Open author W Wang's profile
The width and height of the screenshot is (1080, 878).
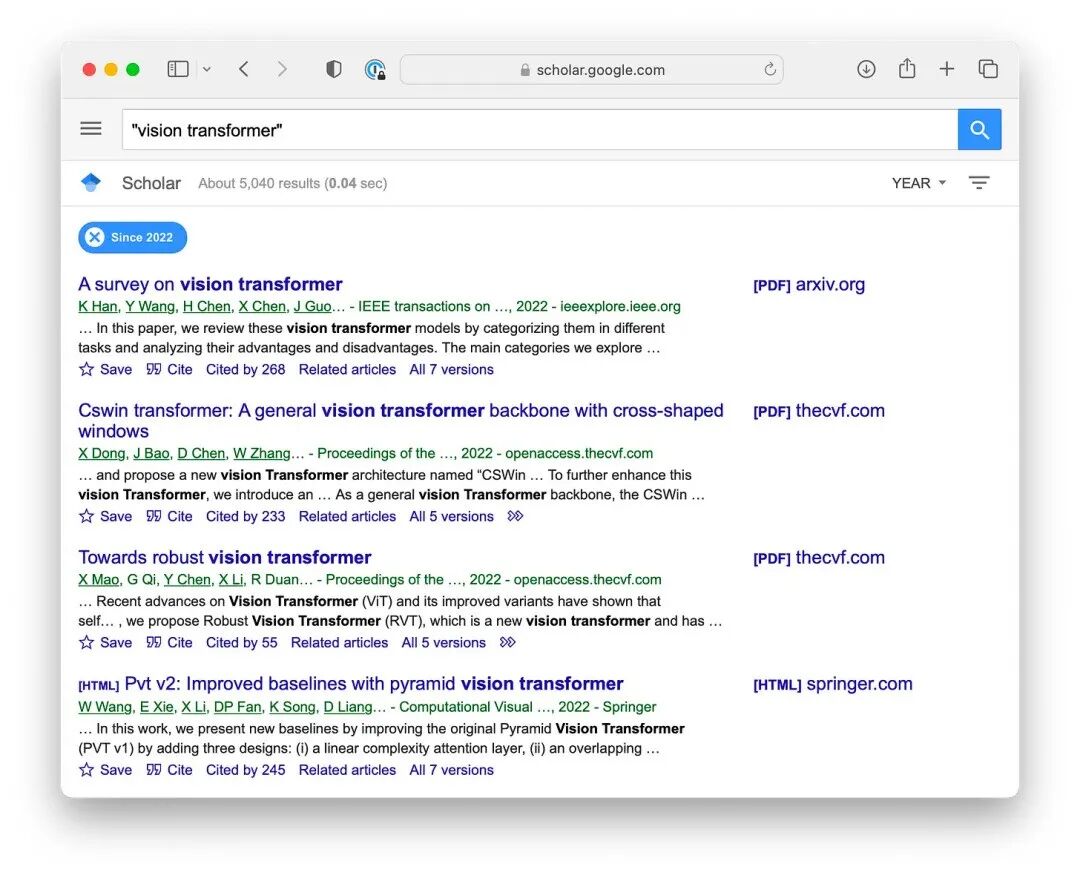tap(105, 707)
